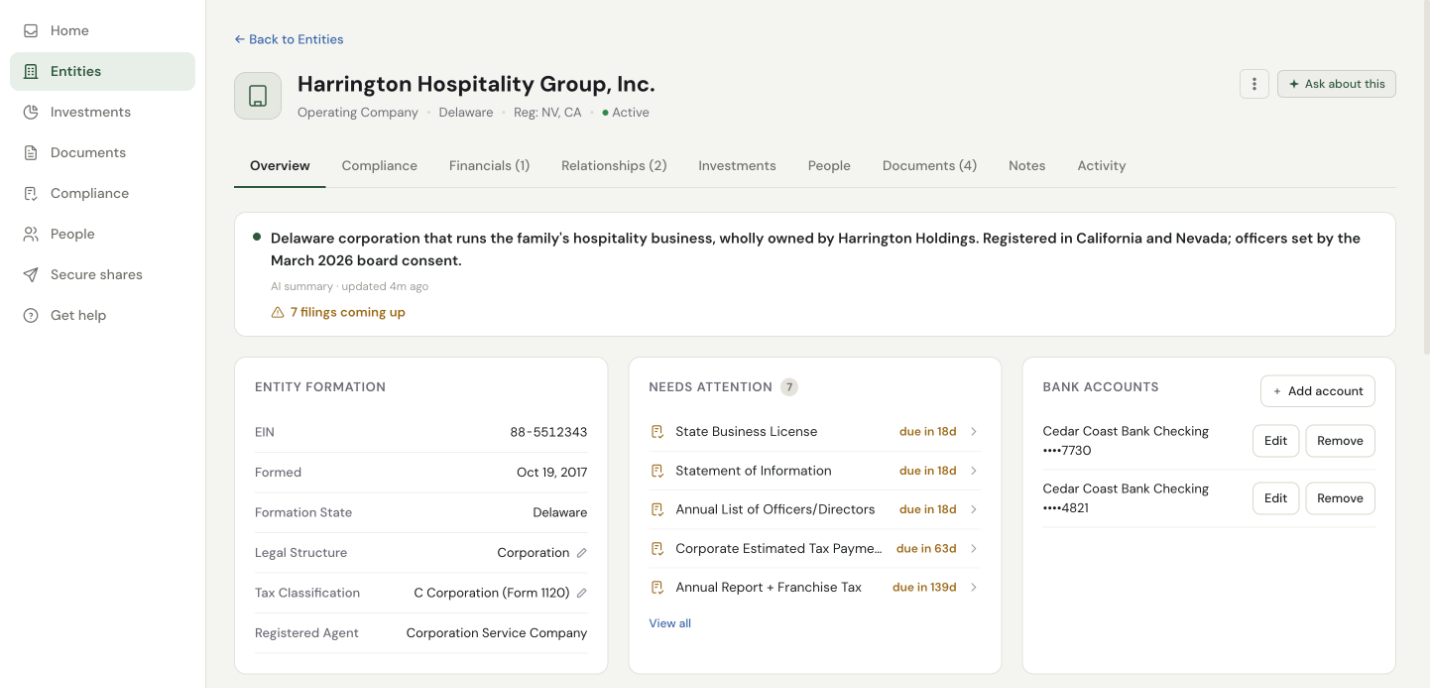Click the Formation State value Delaware
The height and width of the screenshot is (688, 1430).
click(x=560, y=512)
